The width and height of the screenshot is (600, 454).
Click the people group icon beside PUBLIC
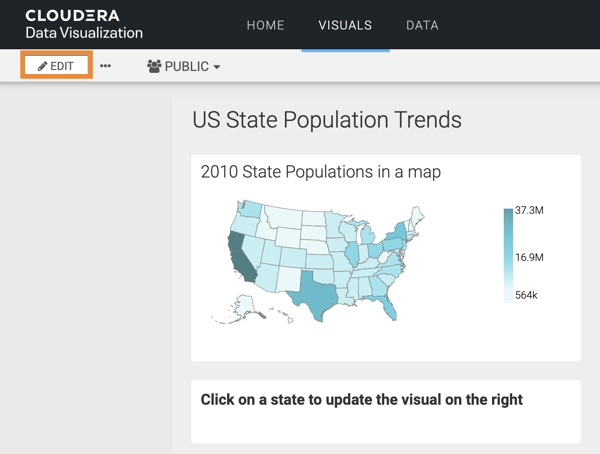[154, 66]
